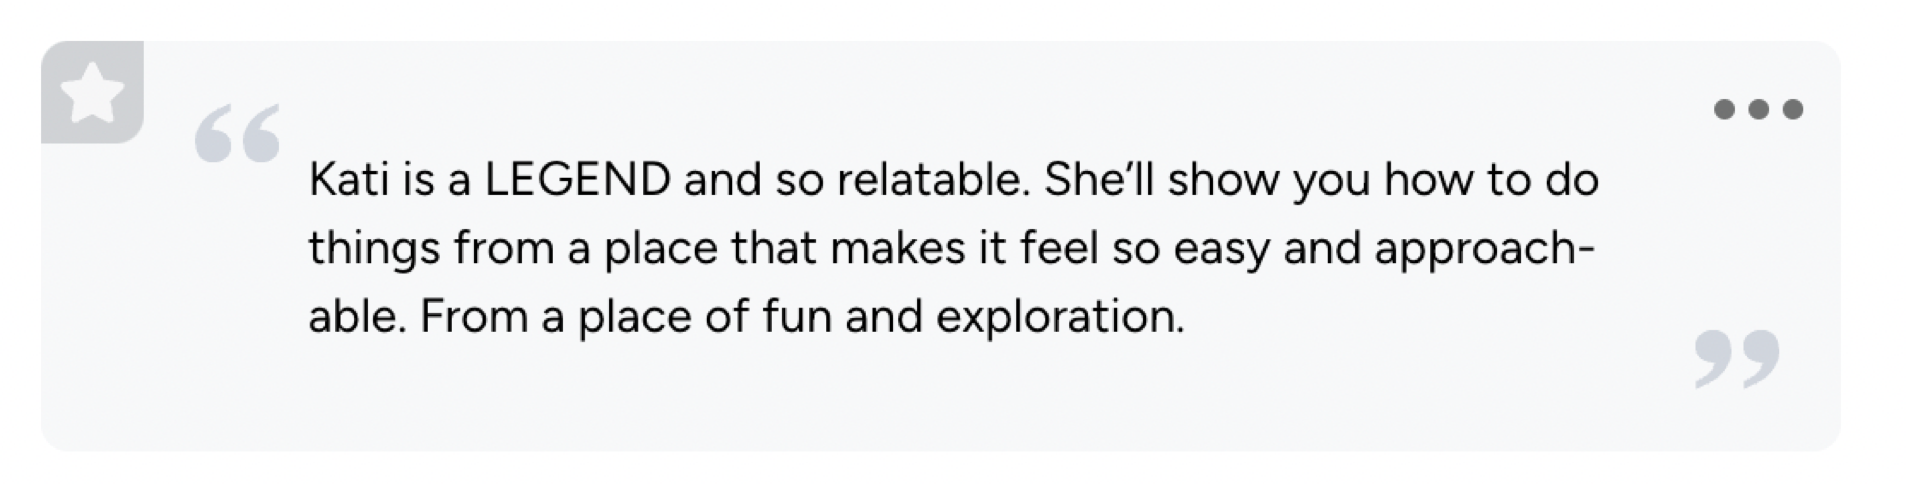Click the hyphenated word approach- on line two

click(1484, 249)
